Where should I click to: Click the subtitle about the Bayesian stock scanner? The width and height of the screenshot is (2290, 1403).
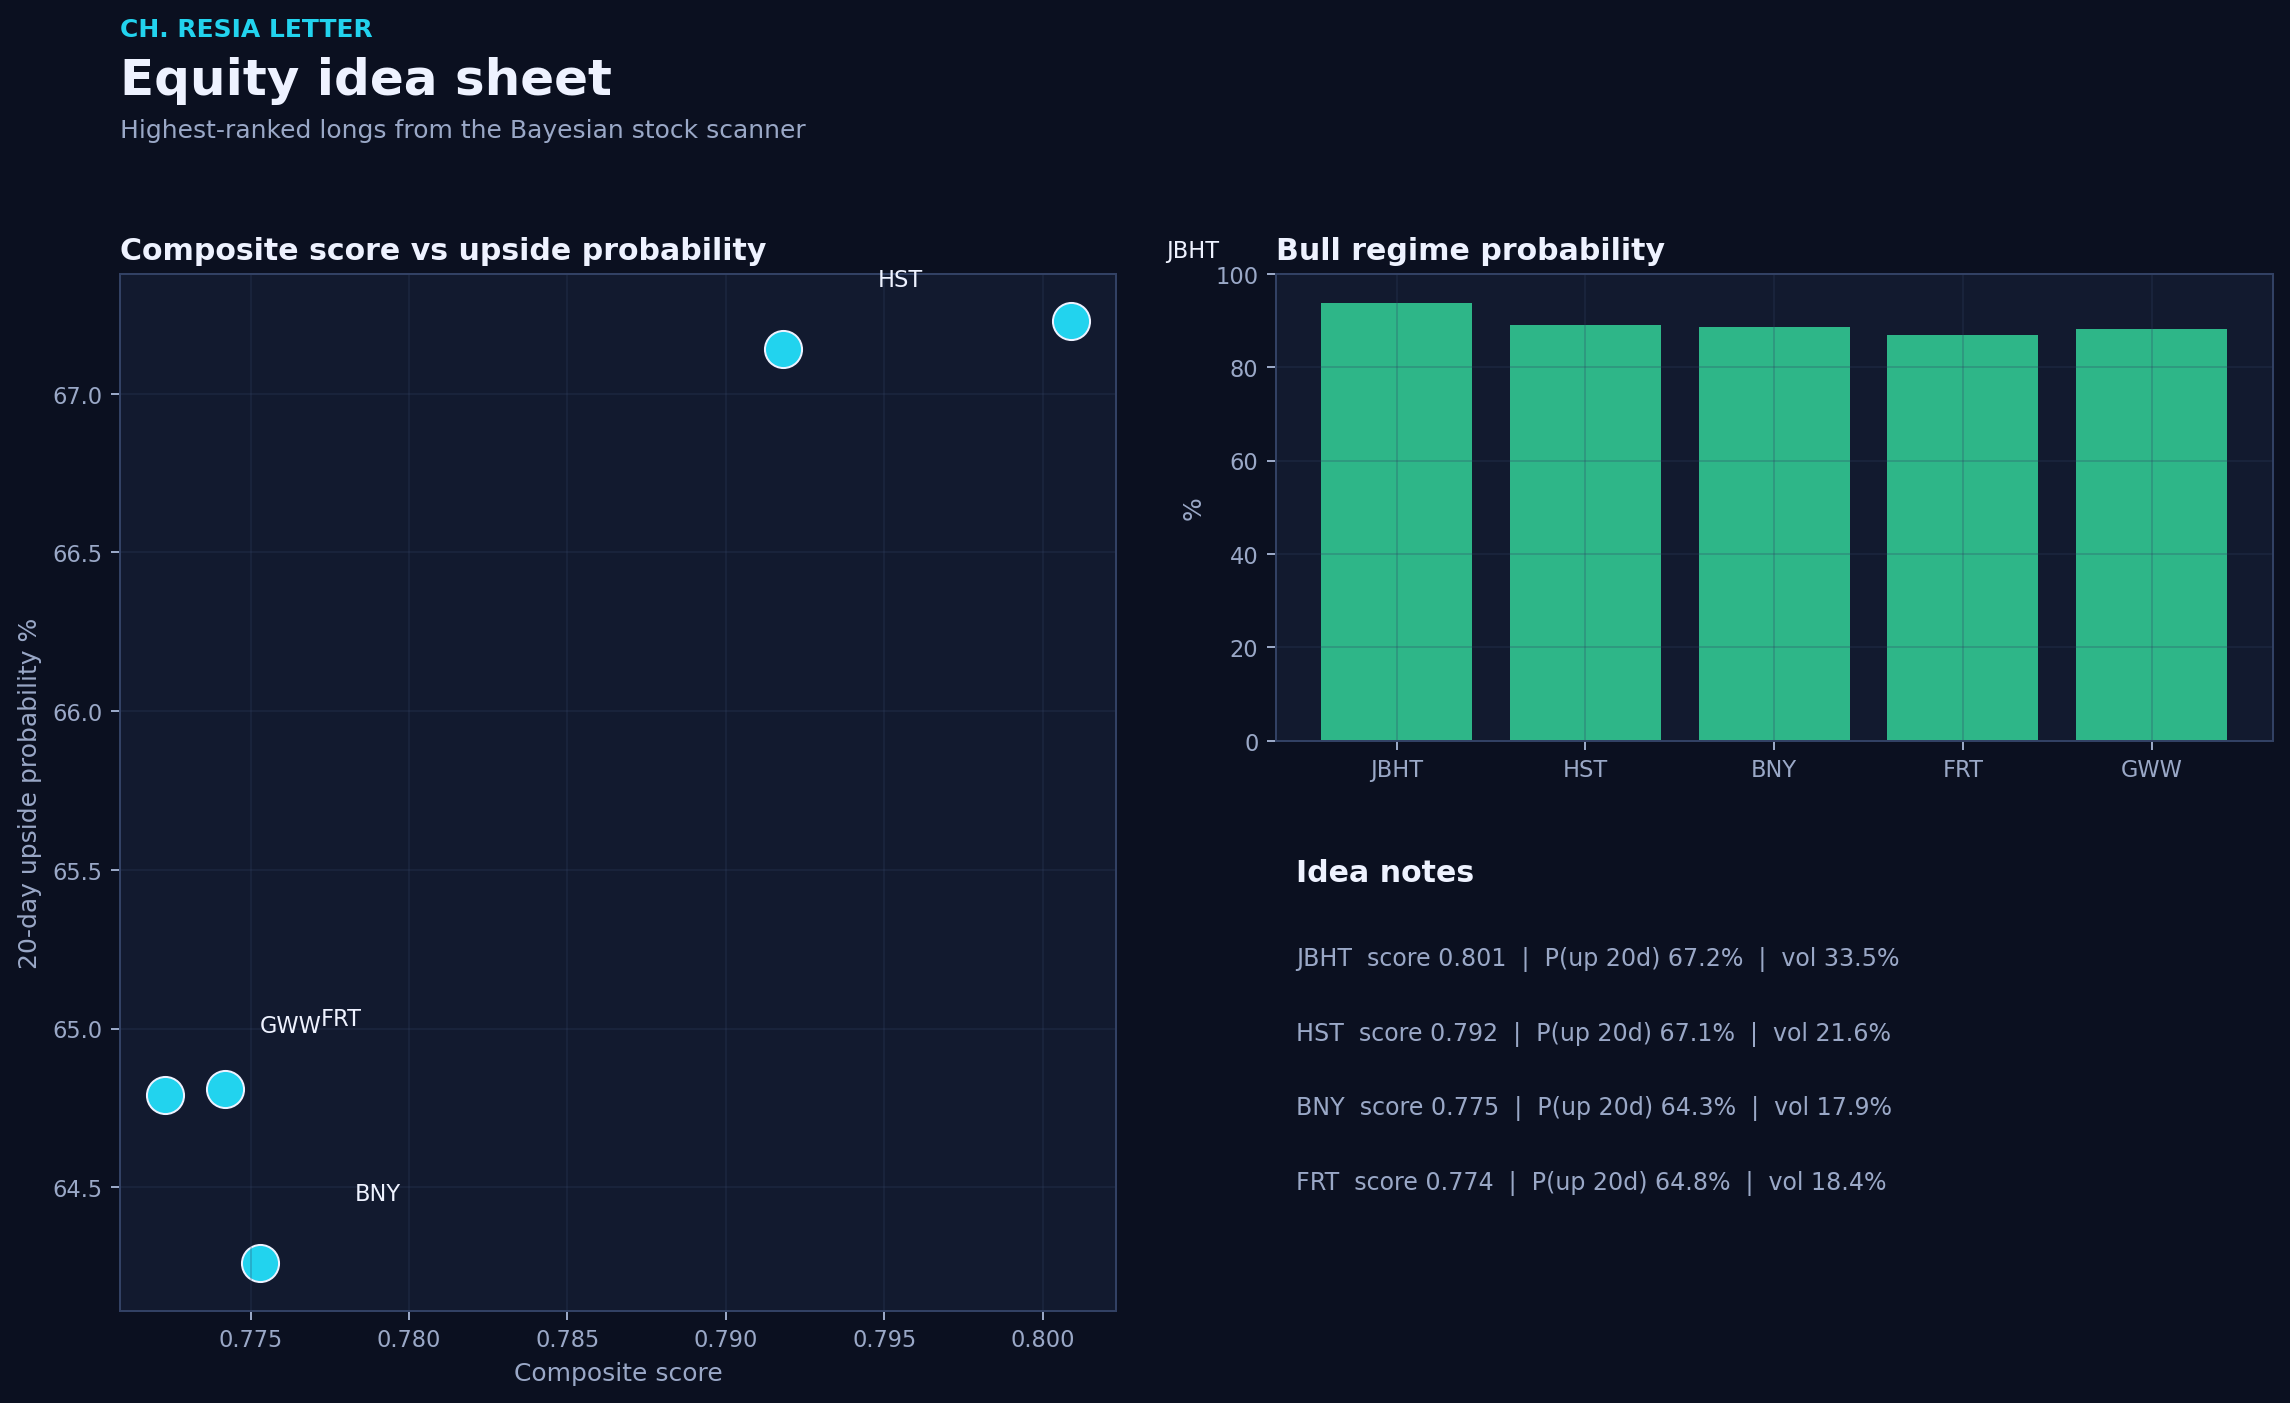pyautogui.click(x=462, y=130)
